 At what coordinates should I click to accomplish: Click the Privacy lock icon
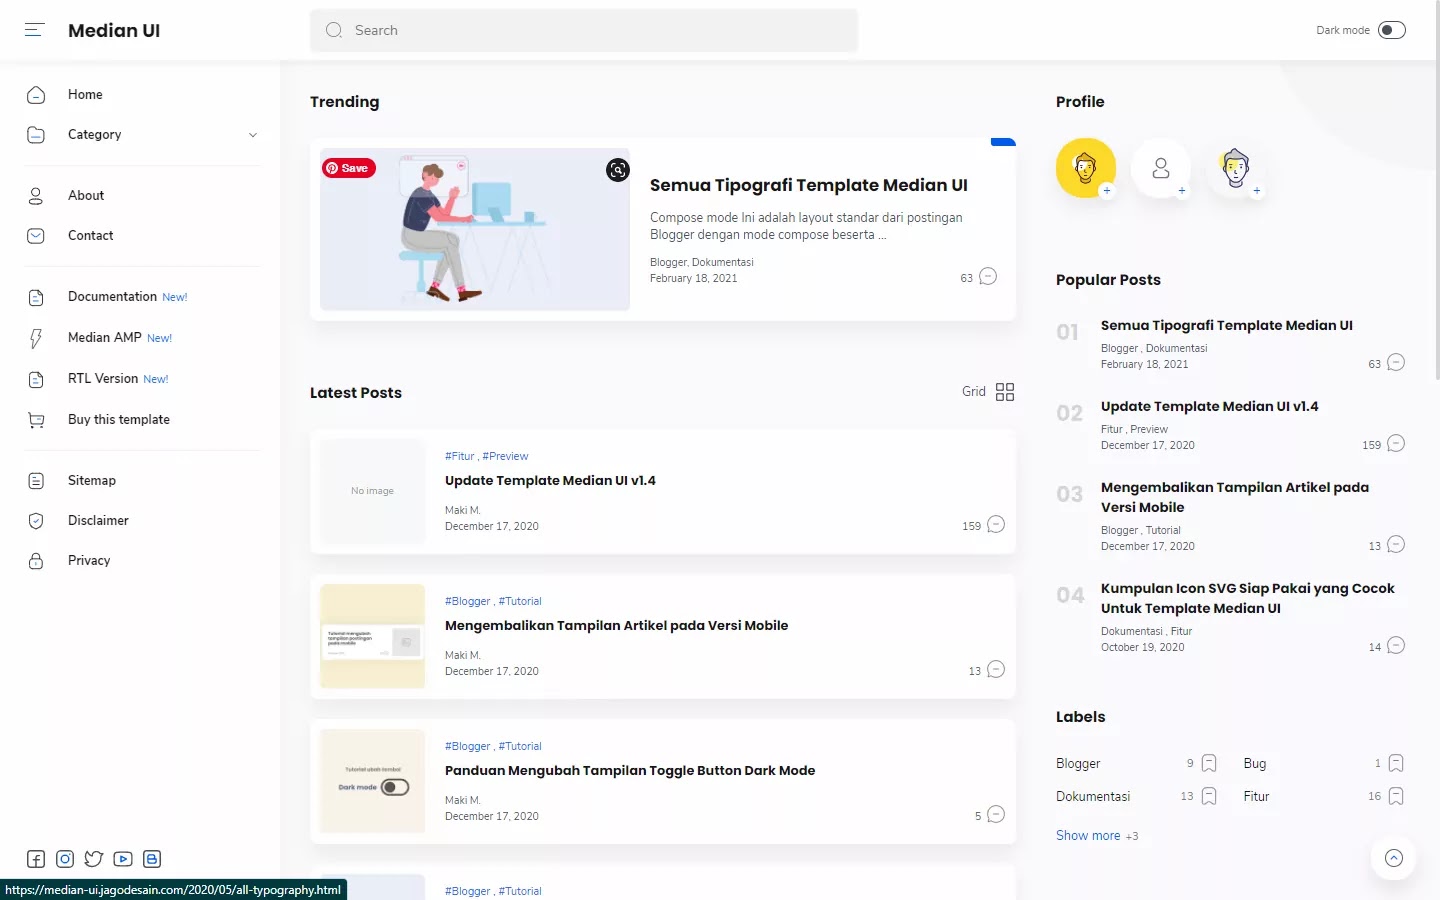tap(36, 561)
